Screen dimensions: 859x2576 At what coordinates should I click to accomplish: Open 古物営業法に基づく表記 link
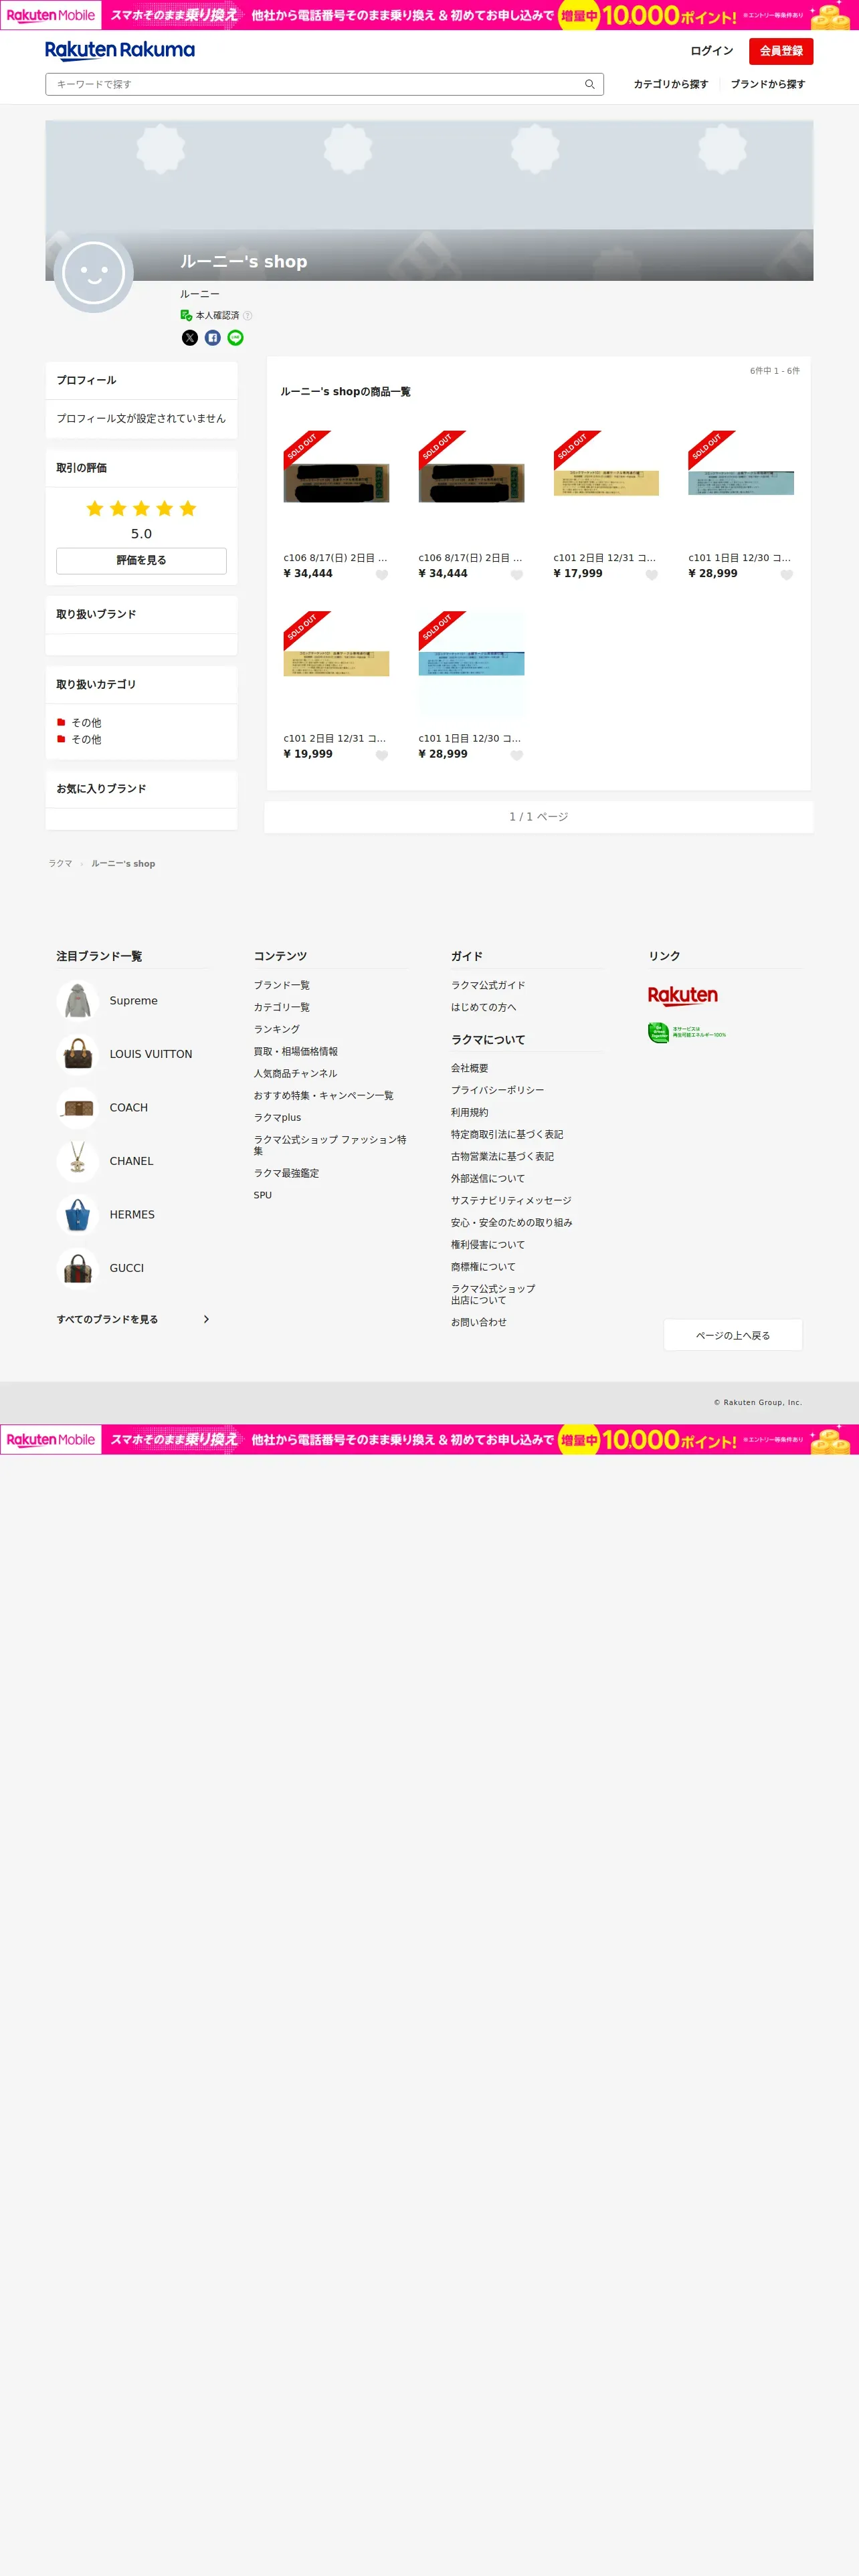click(502, 1156)
